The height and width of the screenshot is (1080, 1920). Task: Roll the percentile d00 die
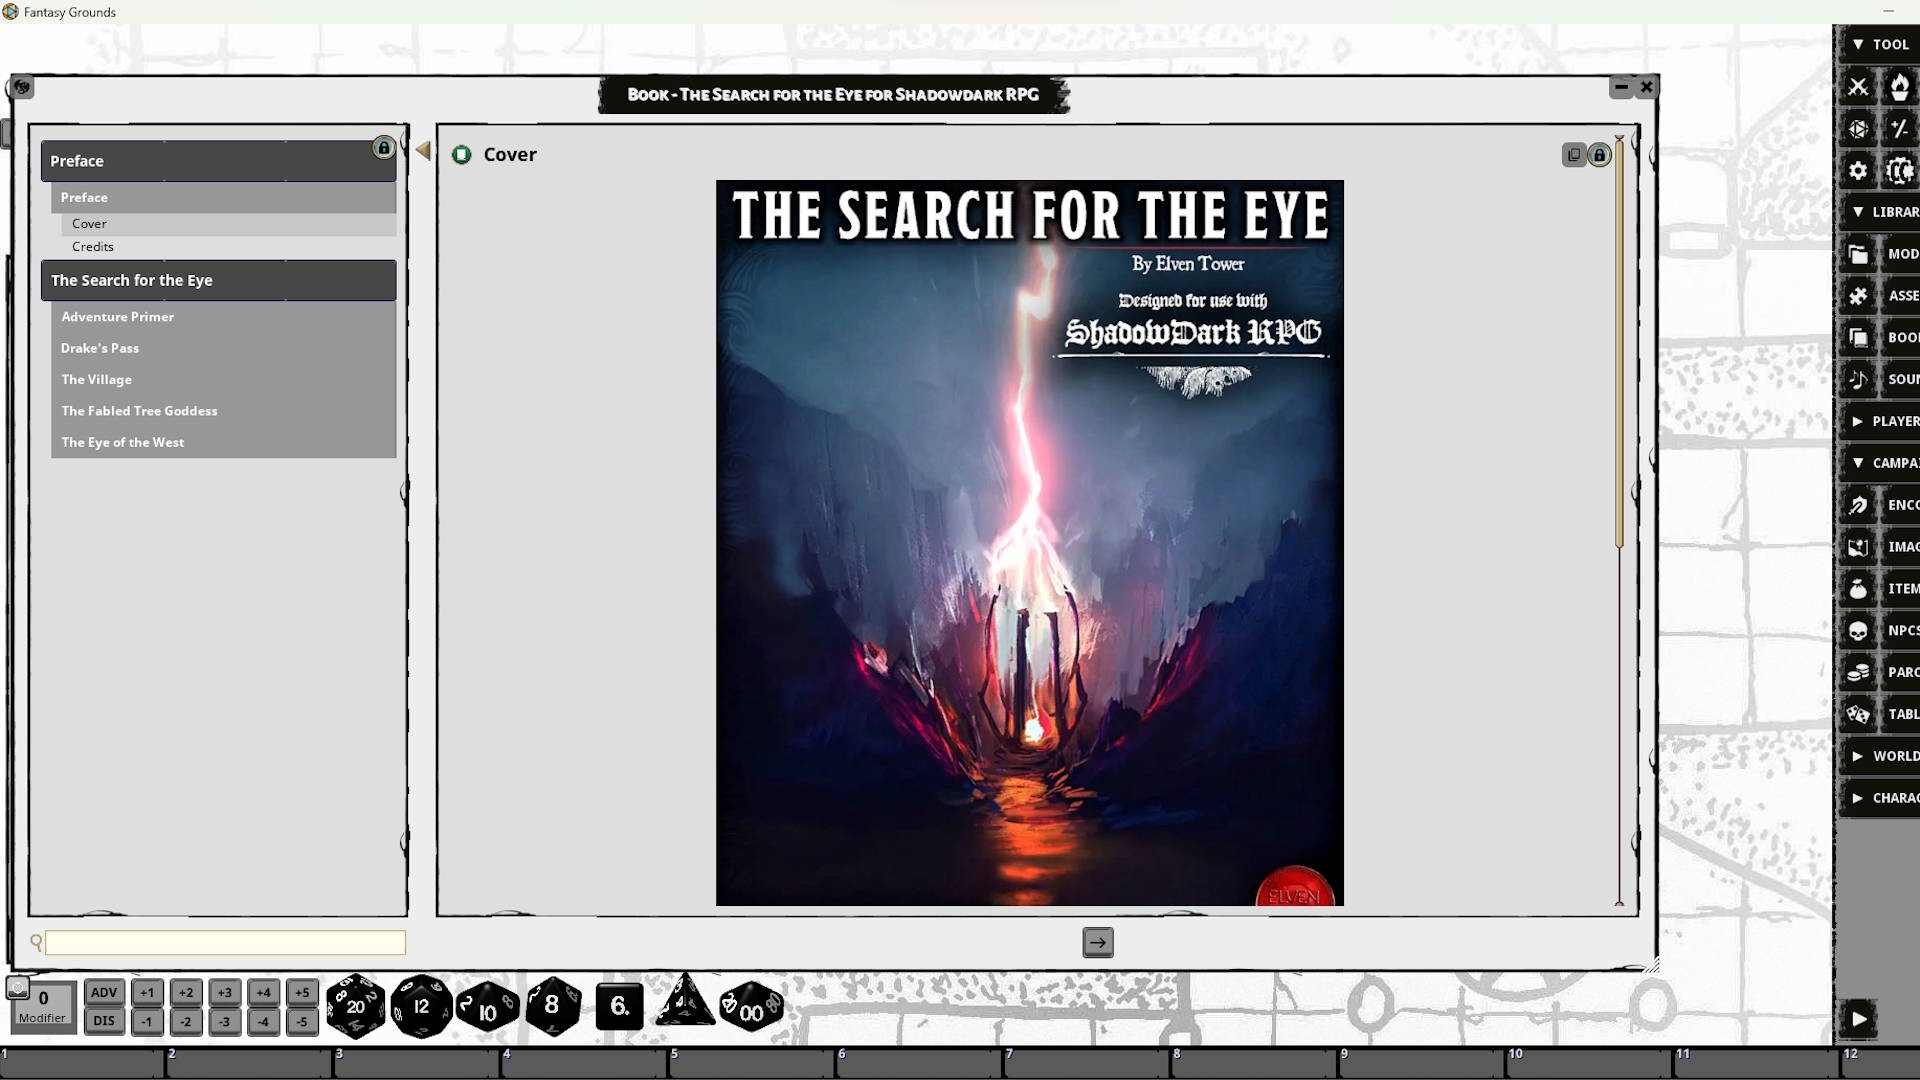(x=751, y=1007)
